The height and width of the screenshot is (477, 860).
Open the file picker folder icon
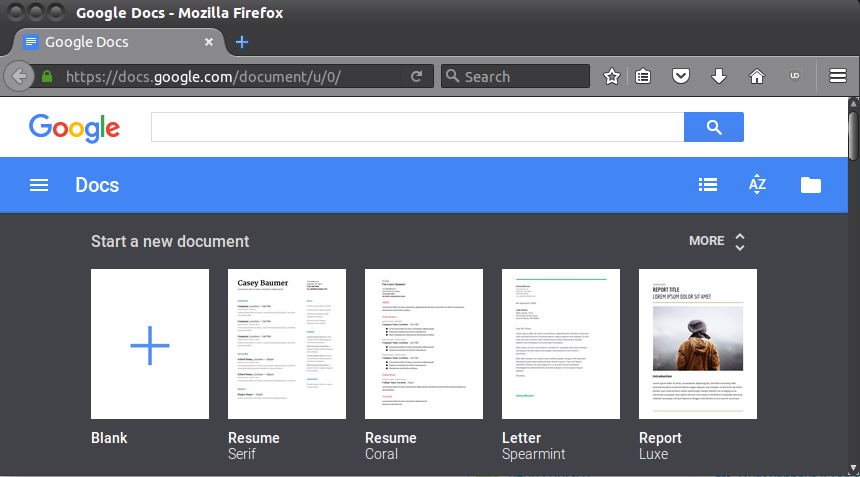[x=811, y=185]
